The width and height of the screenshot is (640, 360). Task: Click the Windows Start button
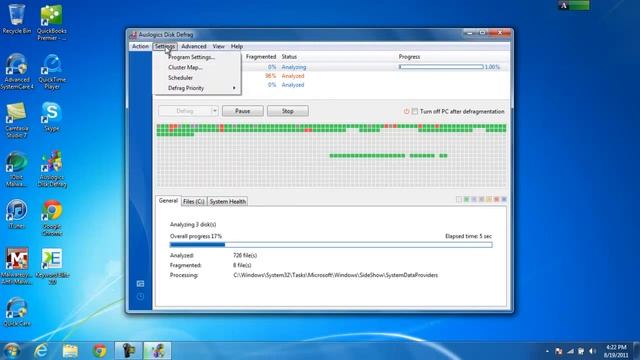pos(12,351)
